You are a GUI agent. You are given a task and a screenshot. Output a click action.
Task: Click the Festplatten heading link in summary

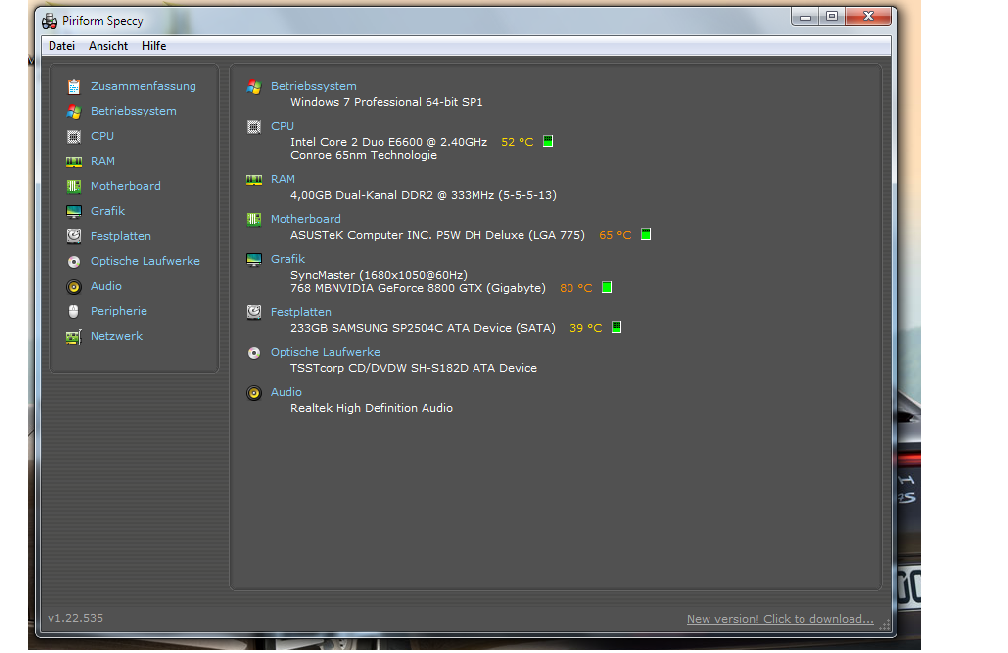302,312
